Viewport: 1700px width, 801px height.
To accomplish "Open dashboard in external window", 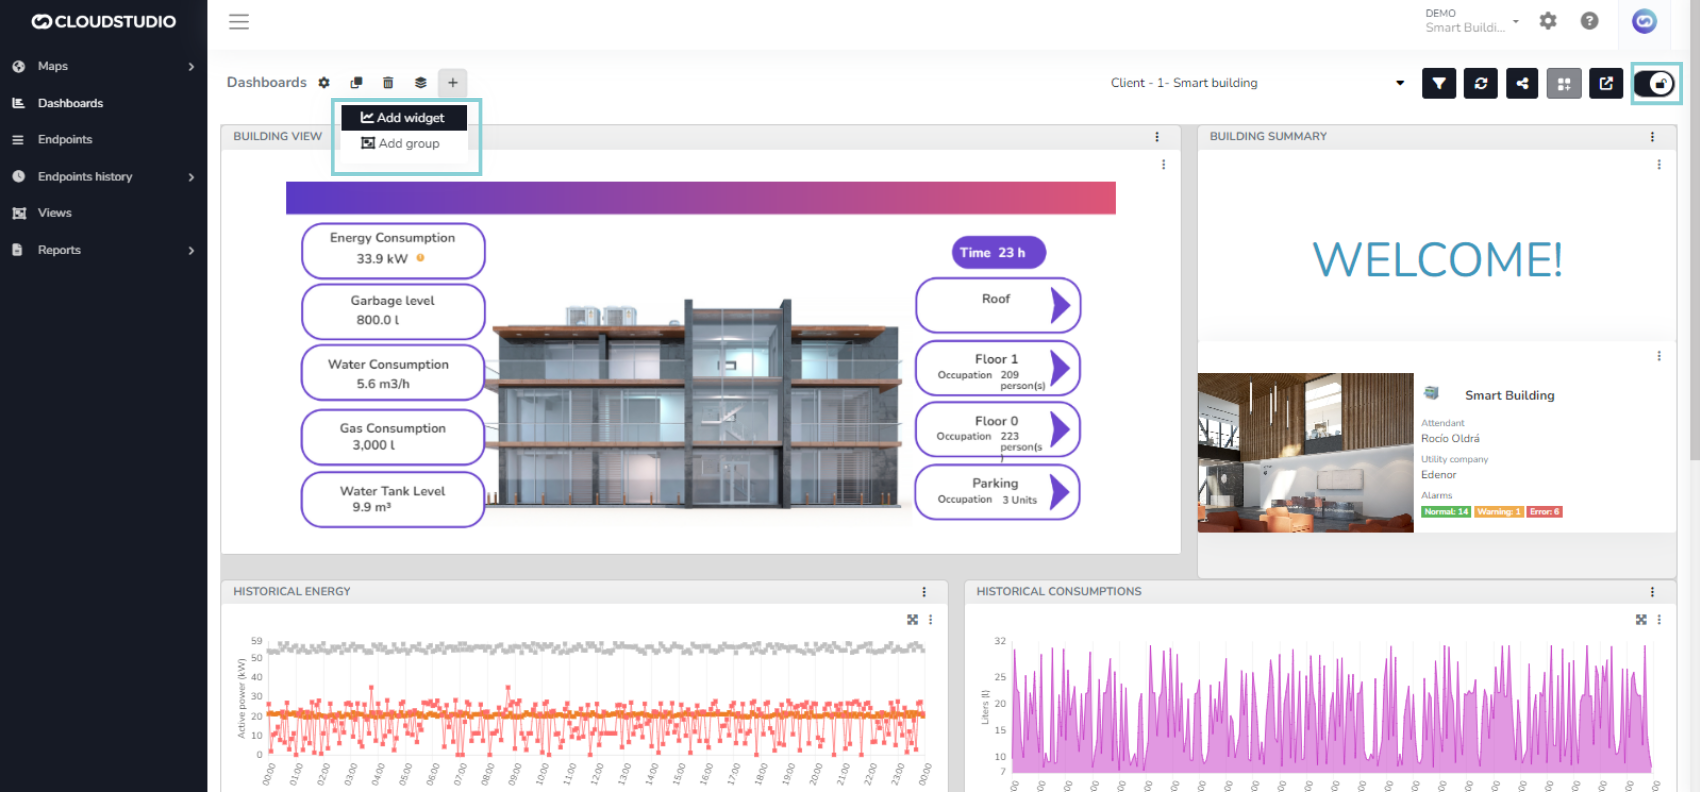I will pos(1606,84).
